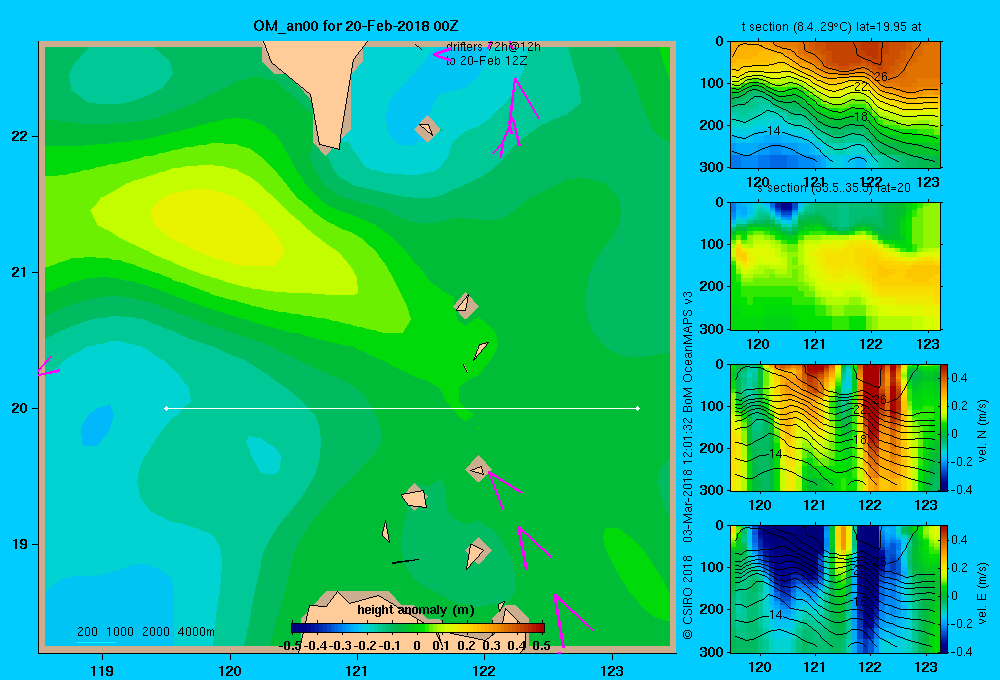Click the height anomaly color bar

click(418, 628)
